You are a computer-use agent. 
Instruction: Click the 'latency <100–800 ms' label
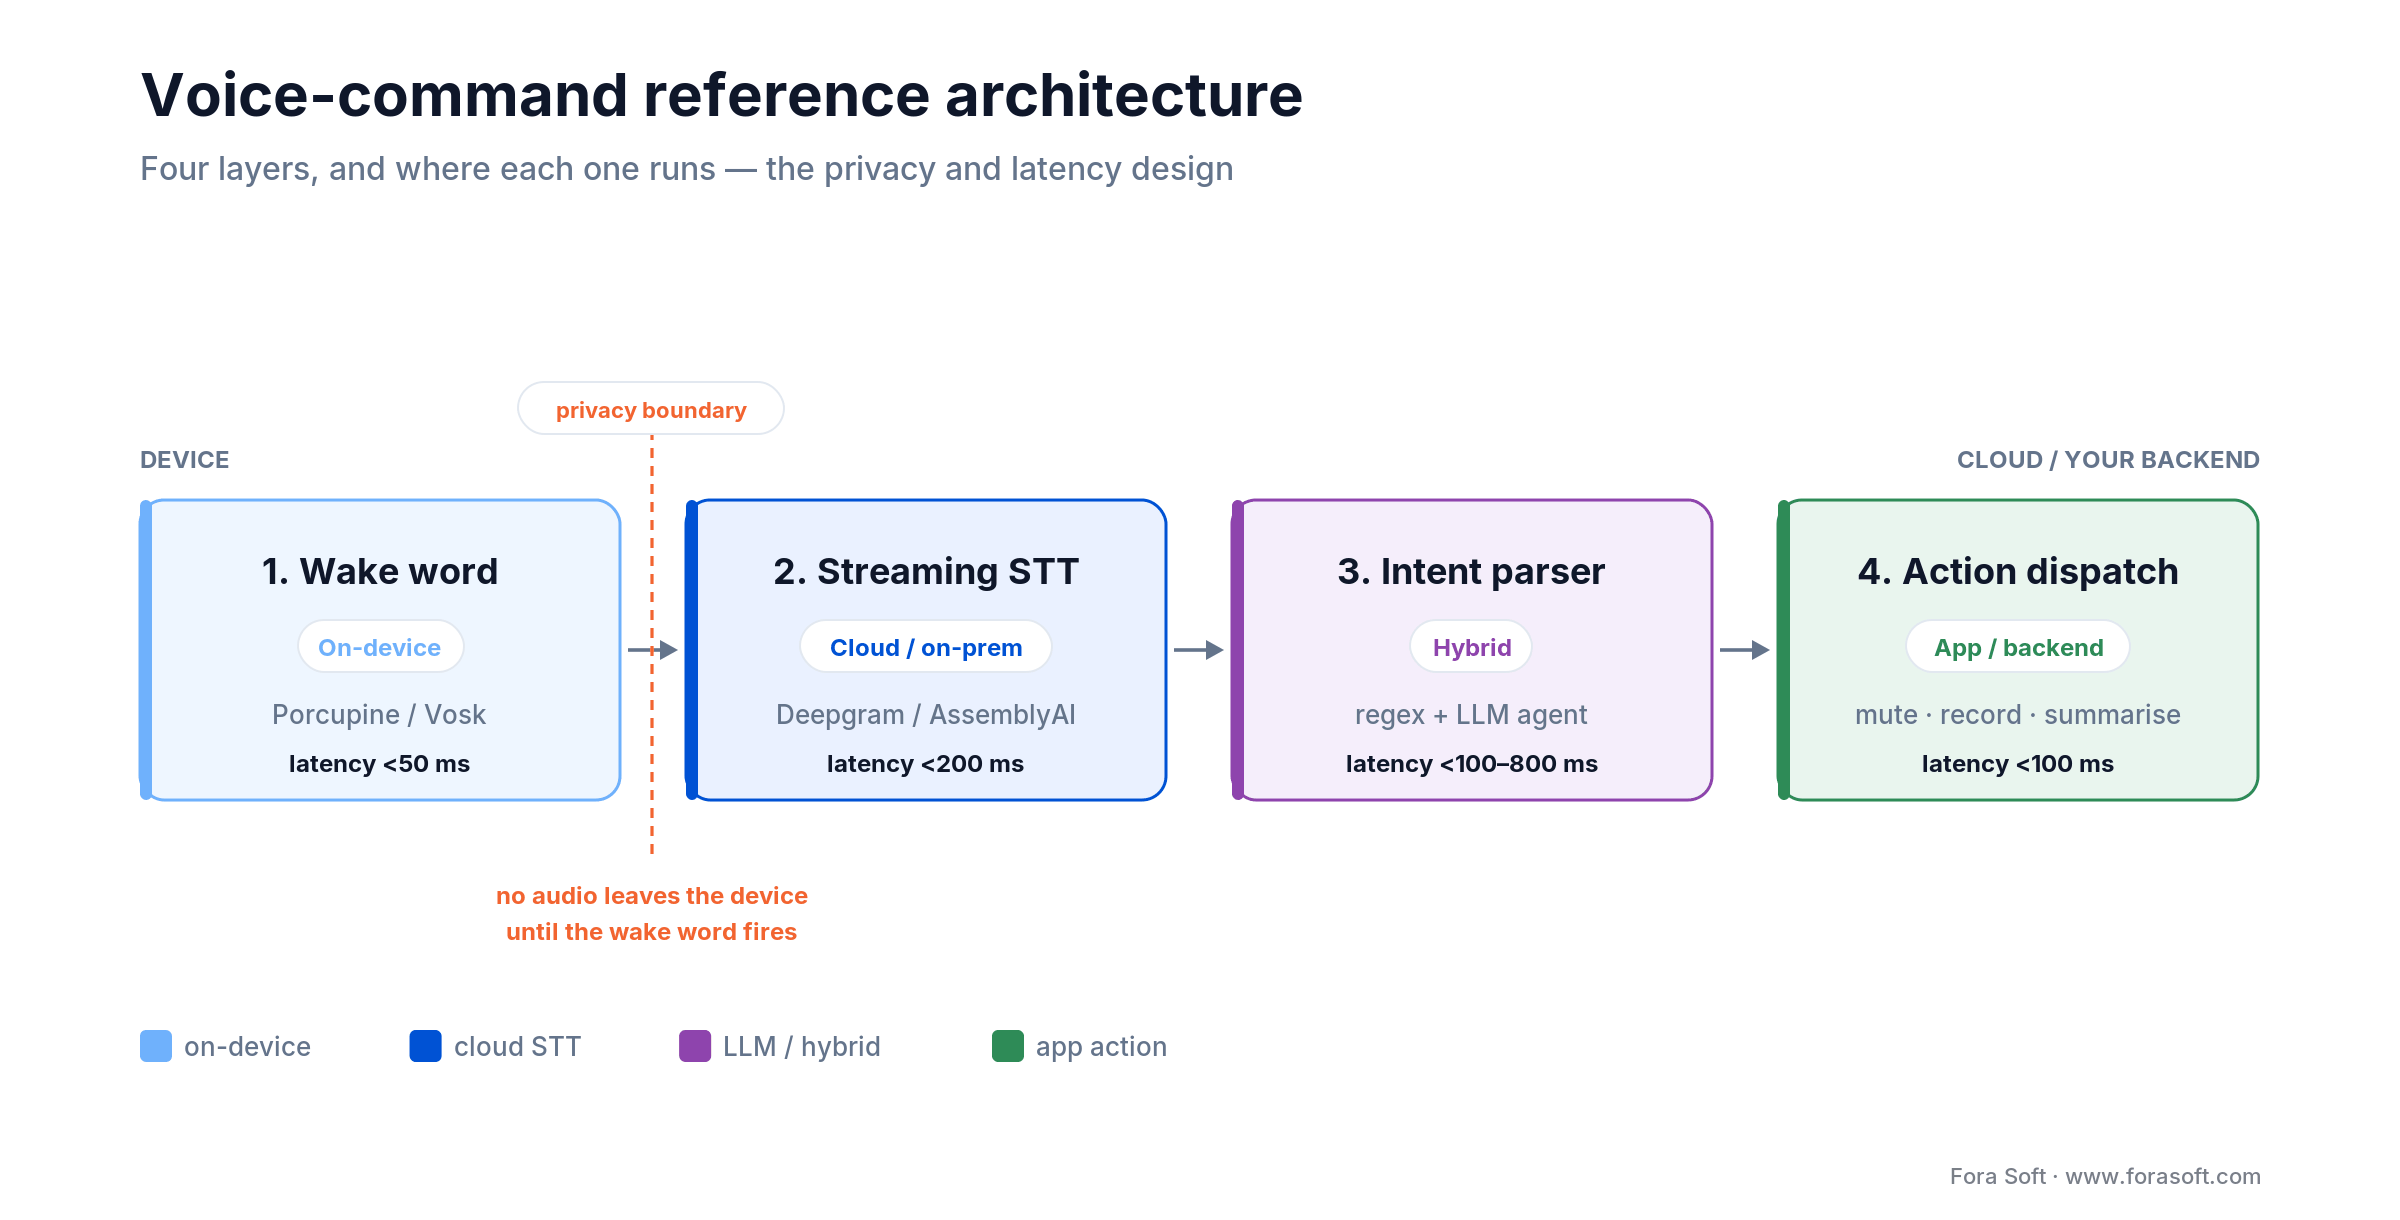click(x=1472, y=763)
